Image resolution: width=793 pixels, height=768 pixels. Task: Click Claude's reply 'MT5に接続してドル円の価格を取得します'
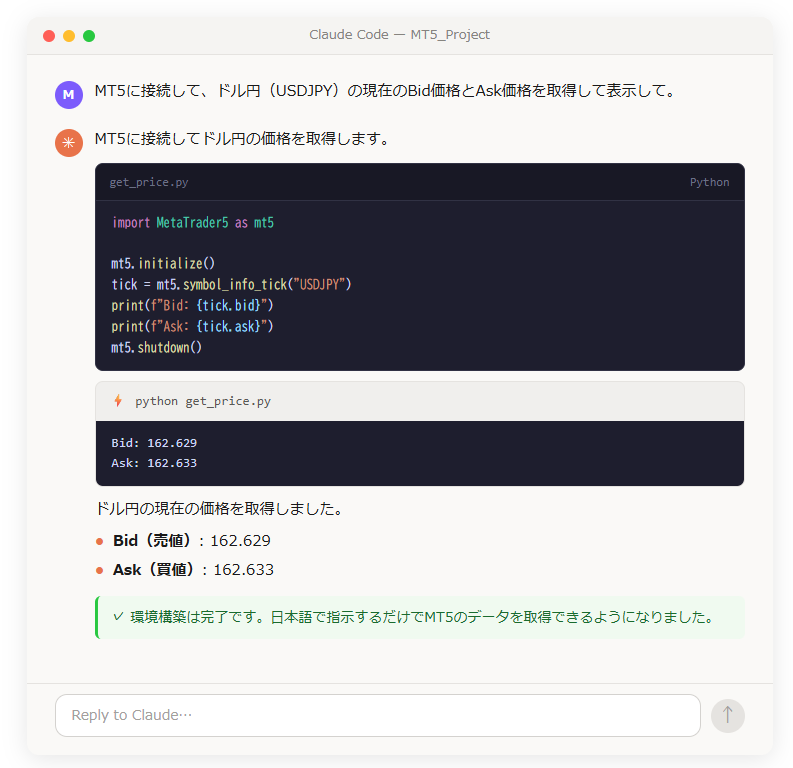coord(243,139)
